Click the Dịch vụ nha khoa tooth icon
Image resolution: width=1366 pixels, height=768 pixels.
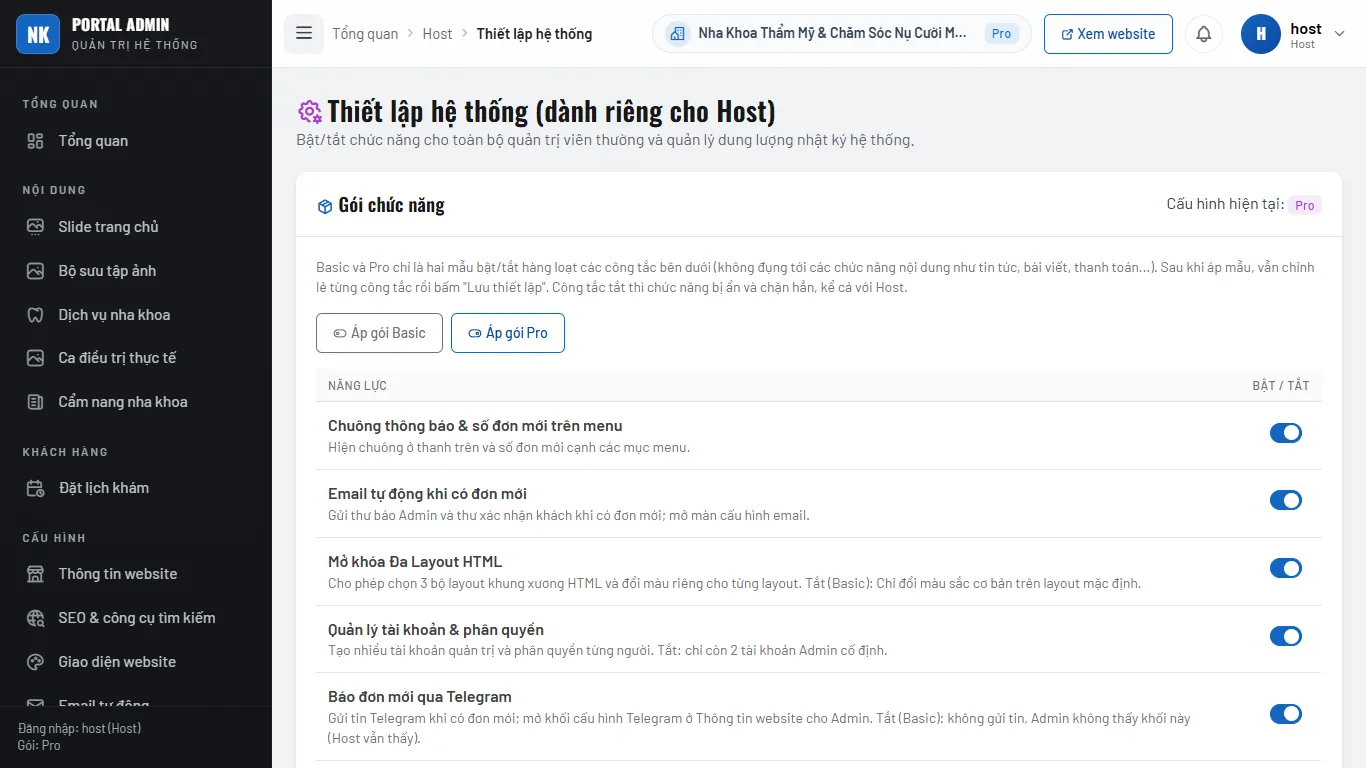pyautogui.click(x=35, y=315)
